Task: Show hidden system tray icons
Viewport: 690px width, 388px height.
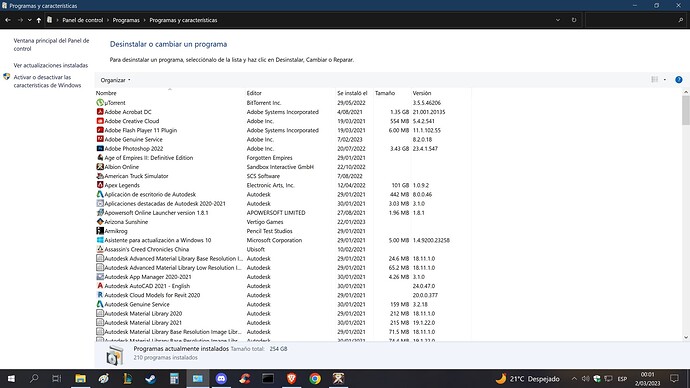Action: point(574,378)
